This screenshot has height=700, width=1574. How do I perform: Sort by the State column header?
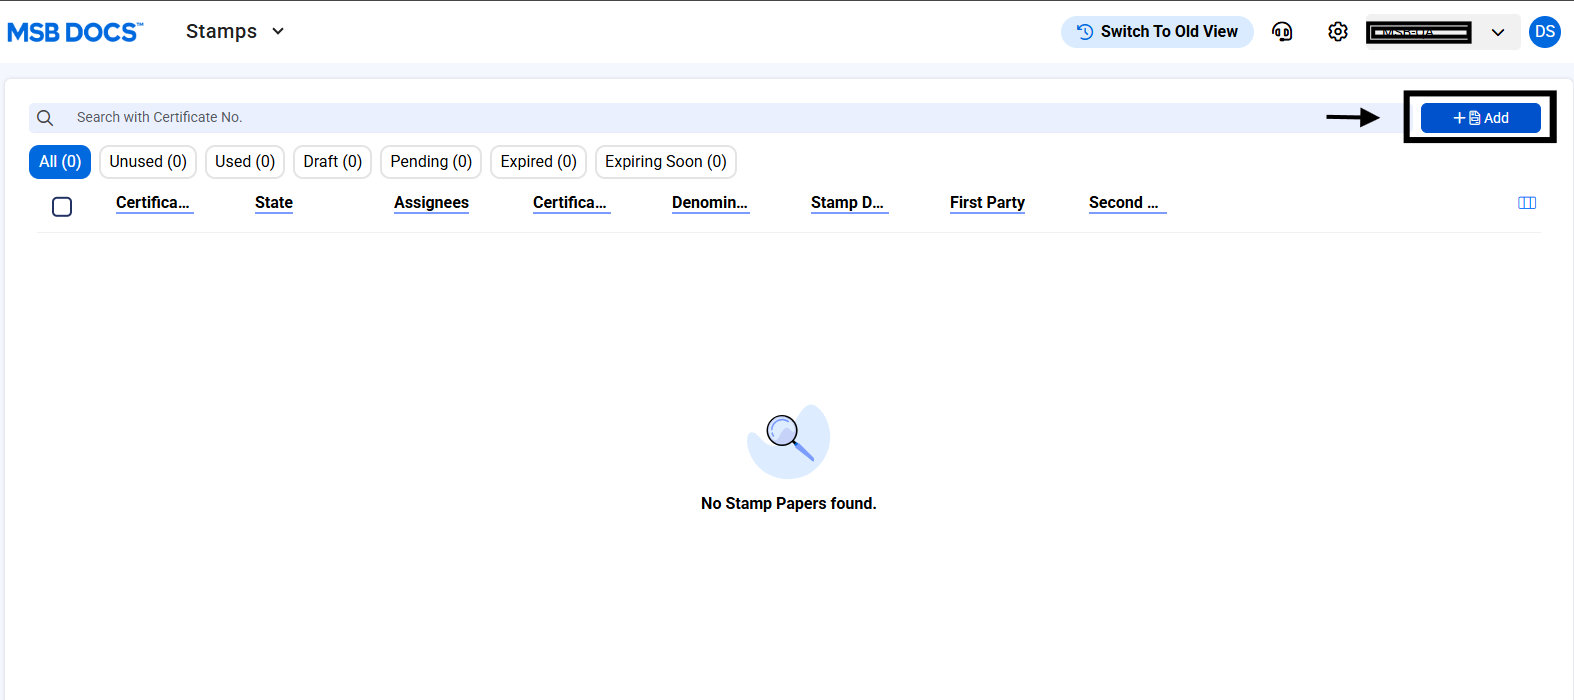[x=273, y=203]
